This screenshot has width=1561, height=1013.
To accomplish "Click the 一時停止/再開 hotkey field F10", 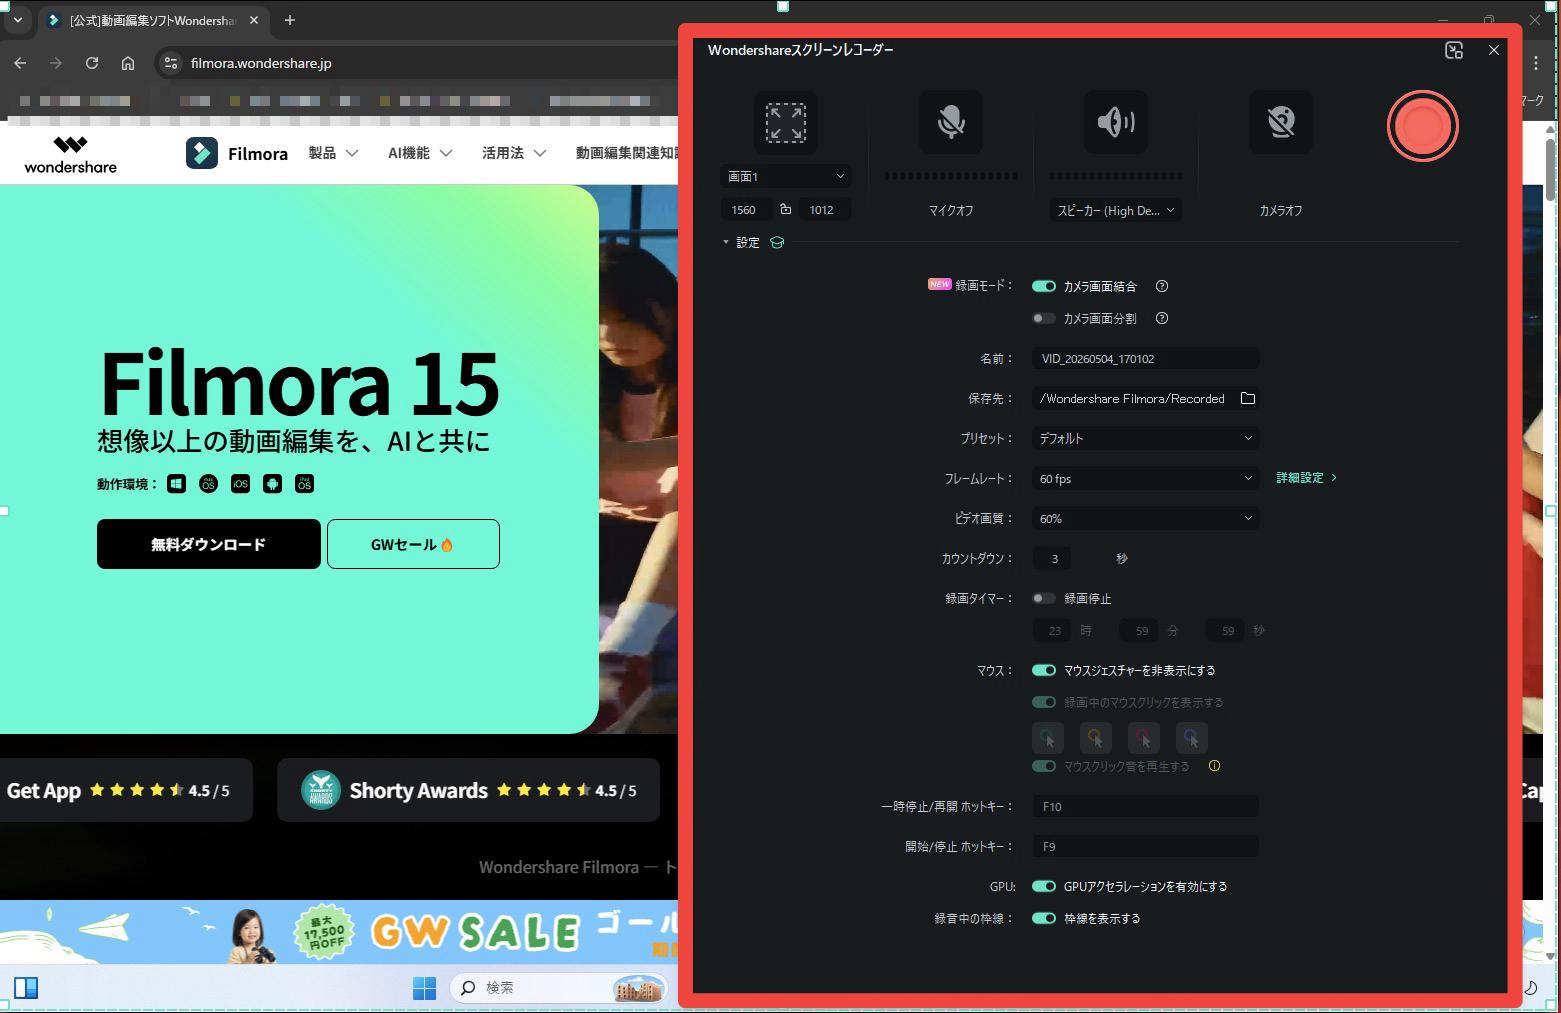I will (1145, 806).
